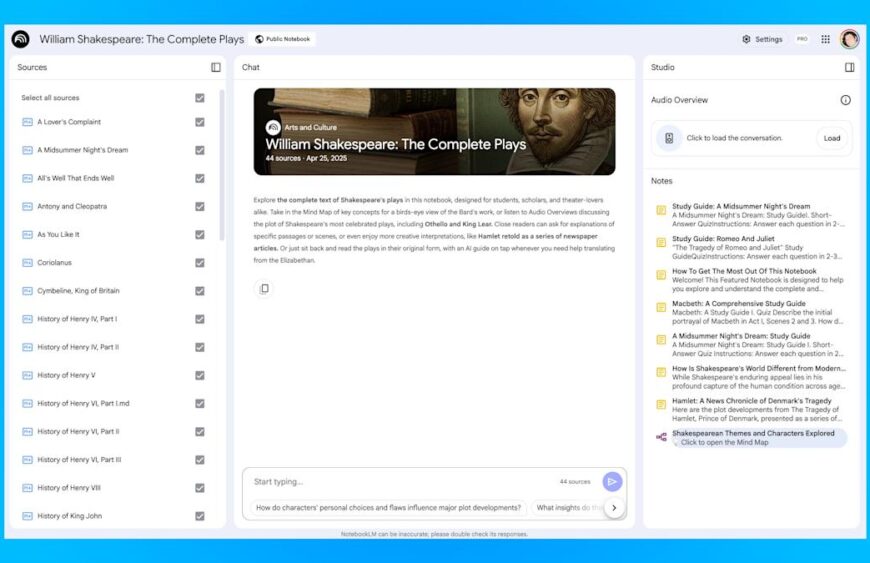Select the 'What insights do' suggestion chip
Image resolution: width=870 pixels, height=563 pixels.
tap(566, 508)
